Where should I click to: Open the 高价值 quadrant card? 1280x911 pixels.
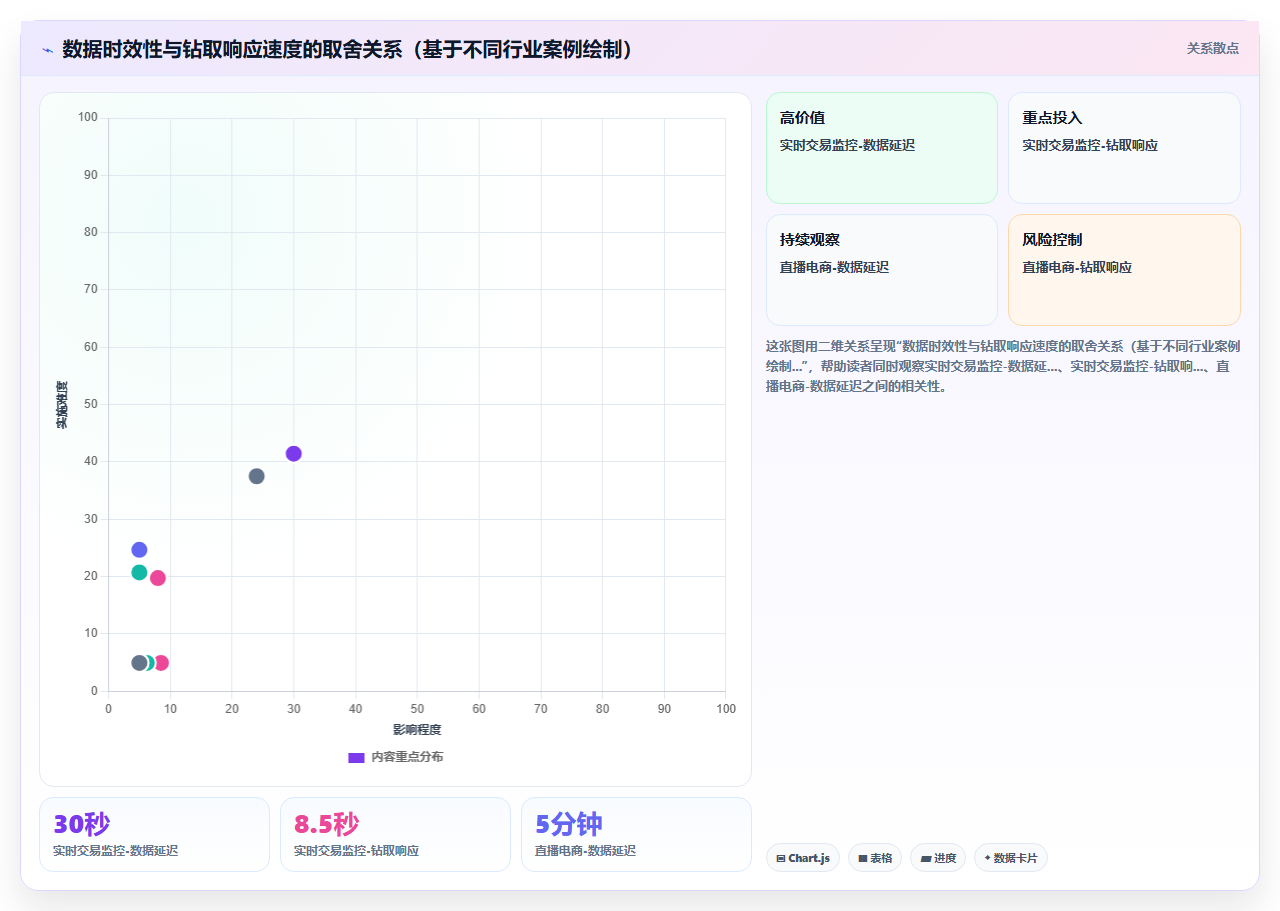click(882, 148)
